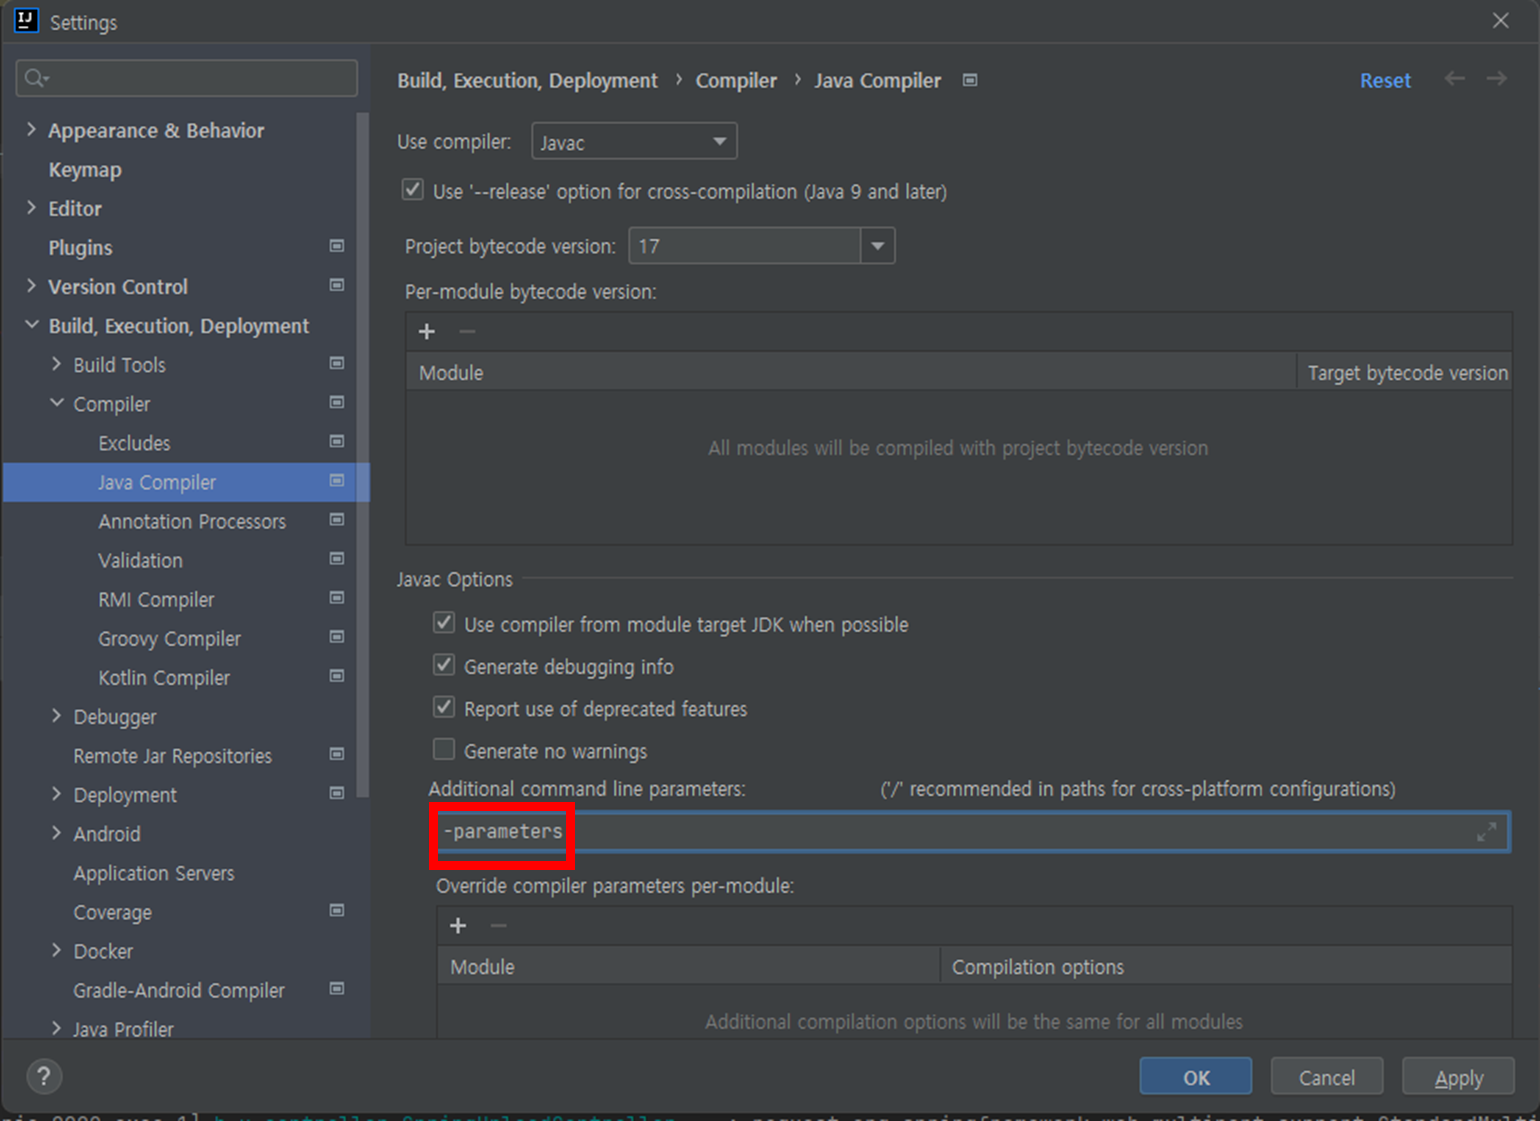
Task: Uncheck Report use of deprecated features
Action: pyautogui.click(x=444, y=707)
